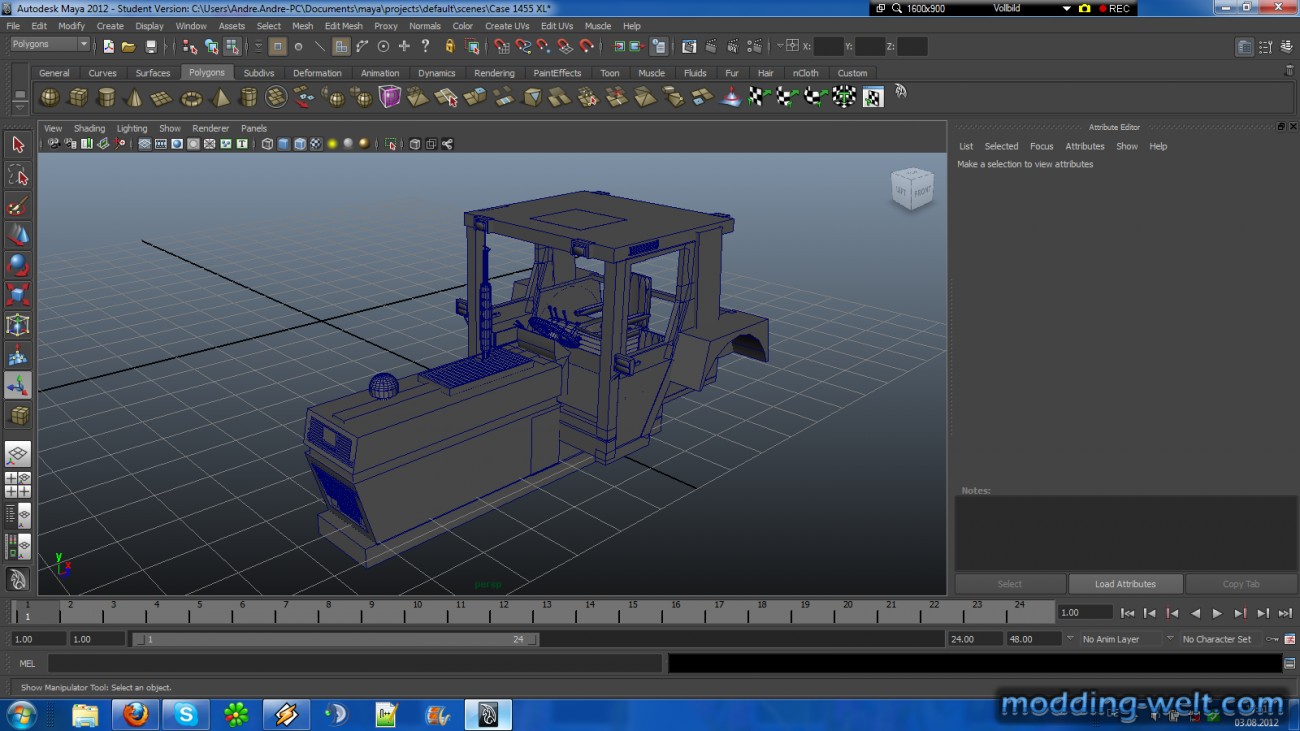The height and width of the screenshot is (731, 1300).
Task: Create a polygon cone from the shelf
Action: tap(134, 97)
